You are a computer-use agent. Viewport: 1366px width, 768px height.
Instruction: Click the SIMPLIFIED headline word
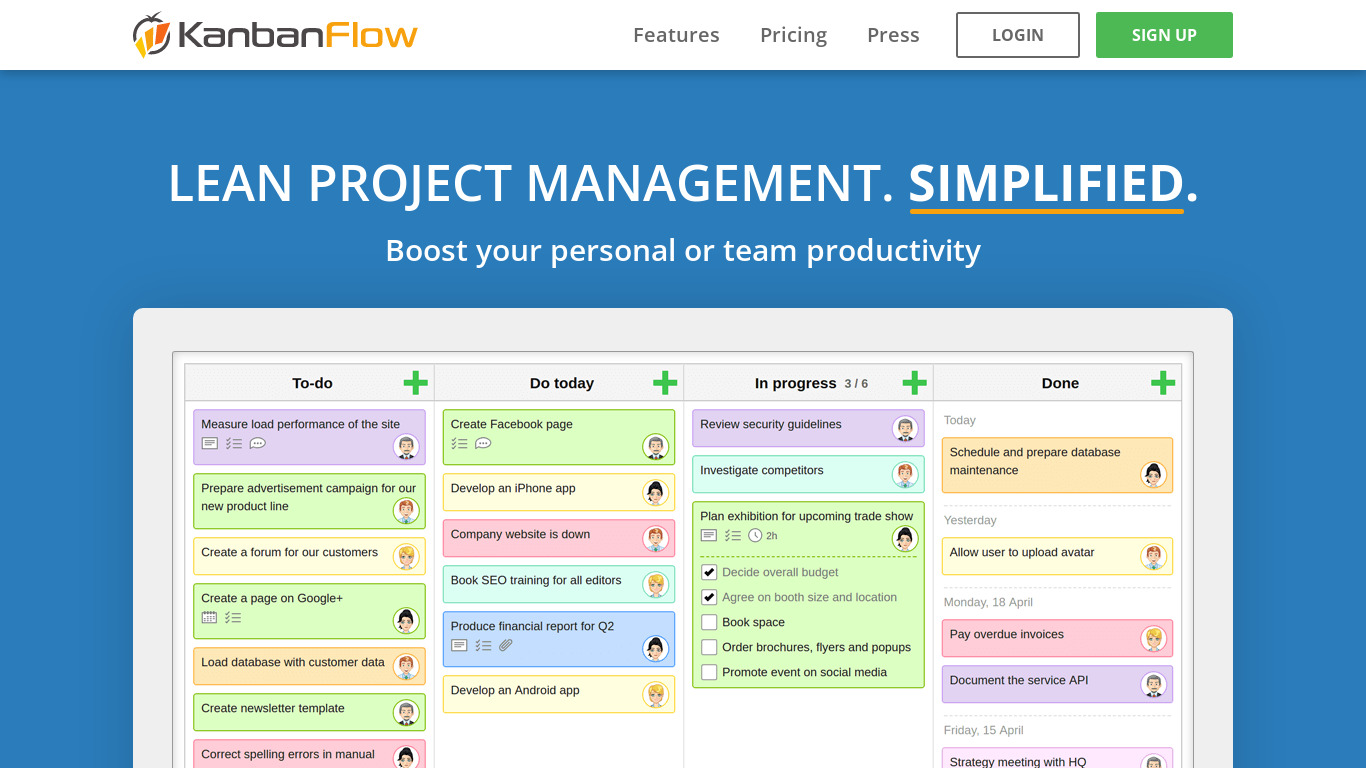1046,184
